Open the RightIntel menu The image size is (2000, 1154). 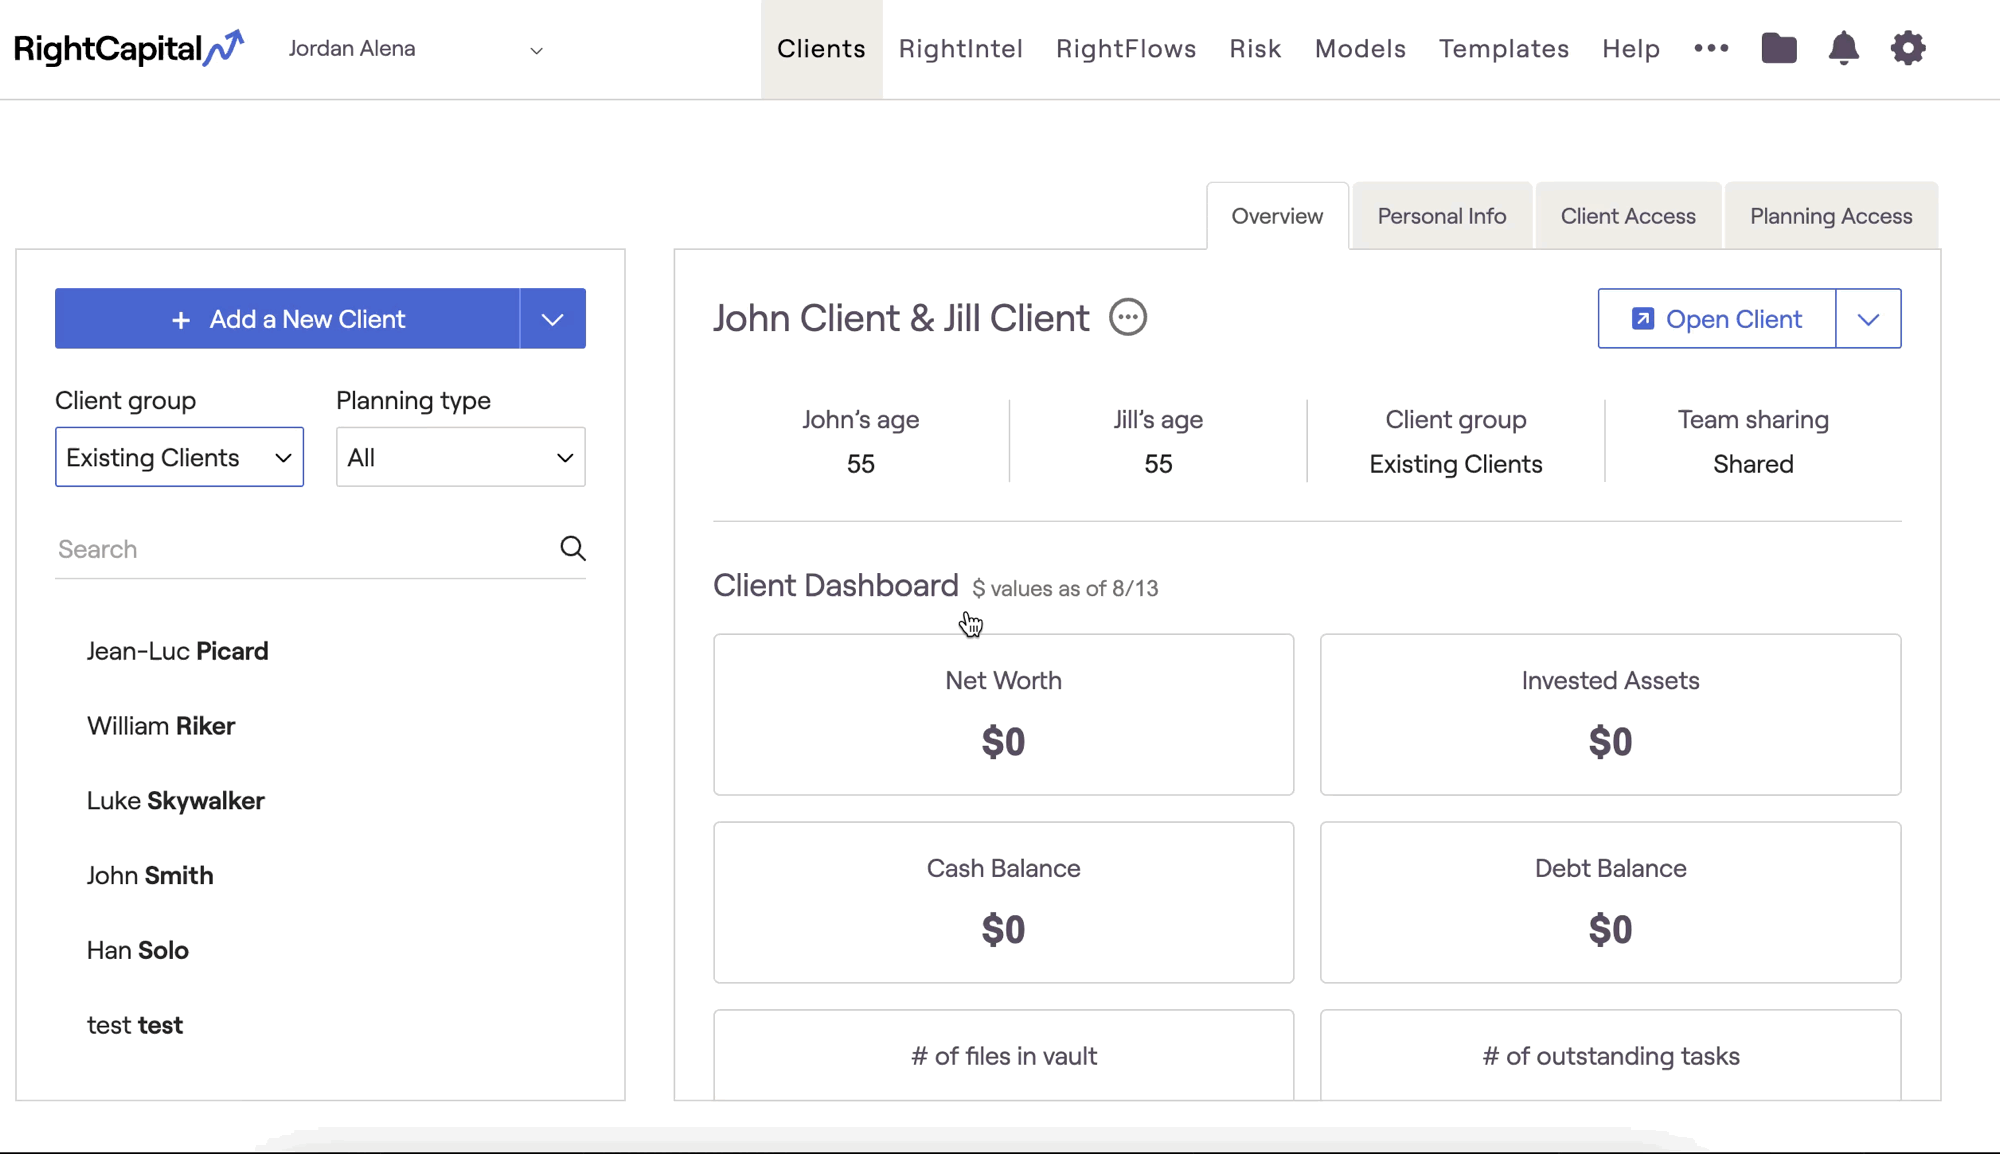[x=960, y=49]
